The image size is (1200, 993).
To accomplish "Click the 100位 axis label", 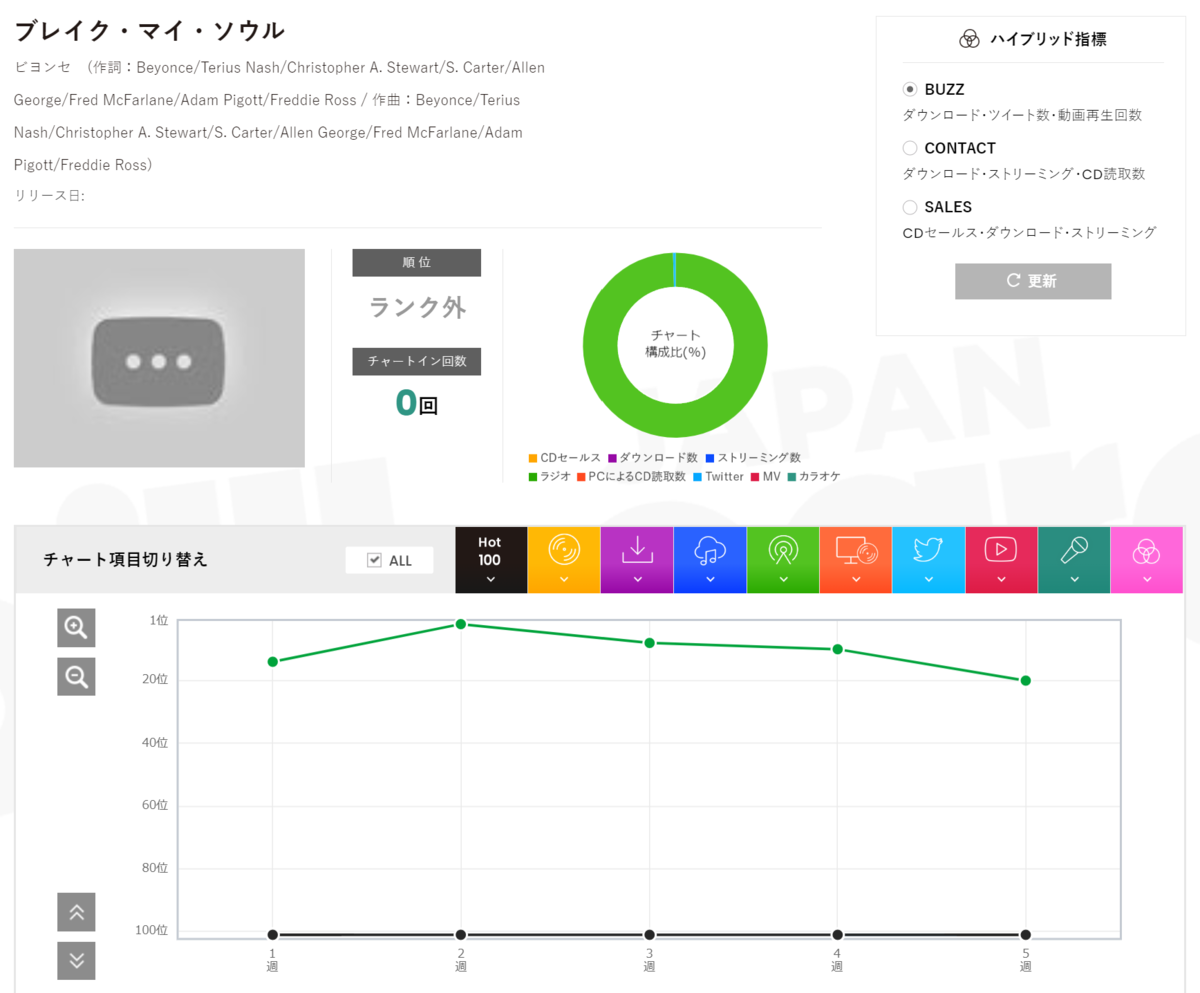I will coord(153,931).
